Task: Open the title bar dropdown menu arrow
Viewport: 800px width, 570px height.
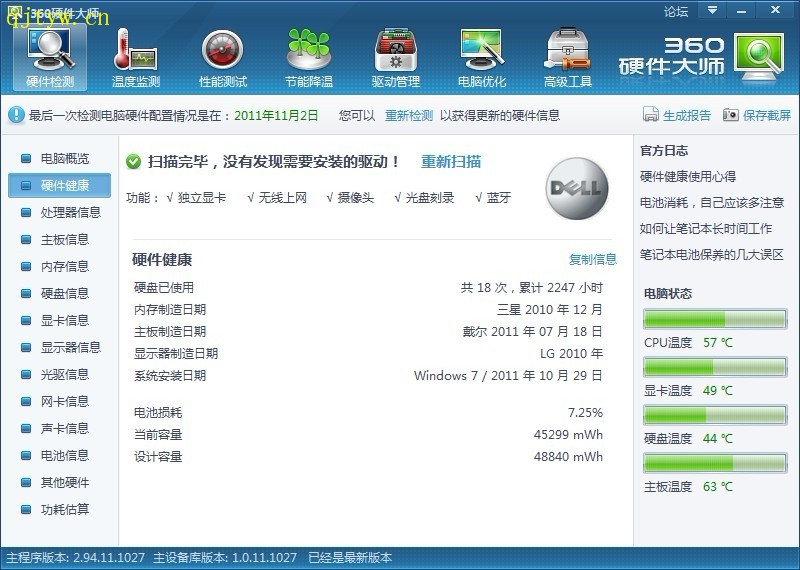Action: point(712,10)
